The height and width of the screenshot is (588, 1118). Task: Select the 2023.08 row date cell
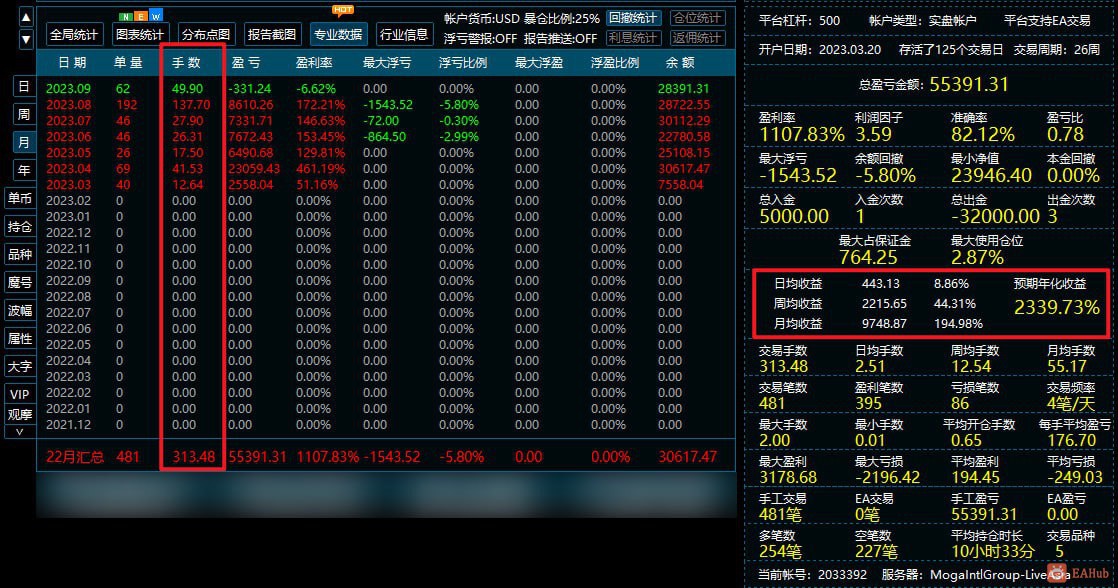pyautogui.click(x=68, y=105)
